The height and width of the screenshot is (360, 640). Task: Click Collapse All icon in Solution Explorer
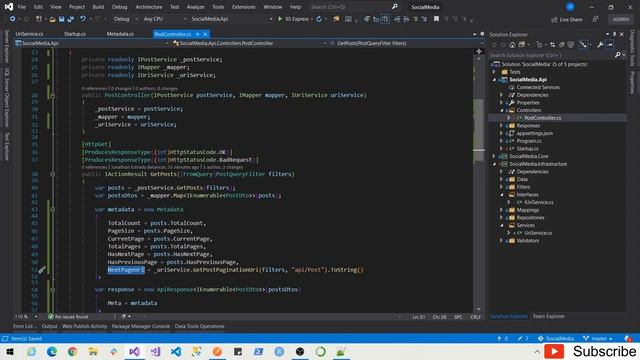tap(562, 45)
